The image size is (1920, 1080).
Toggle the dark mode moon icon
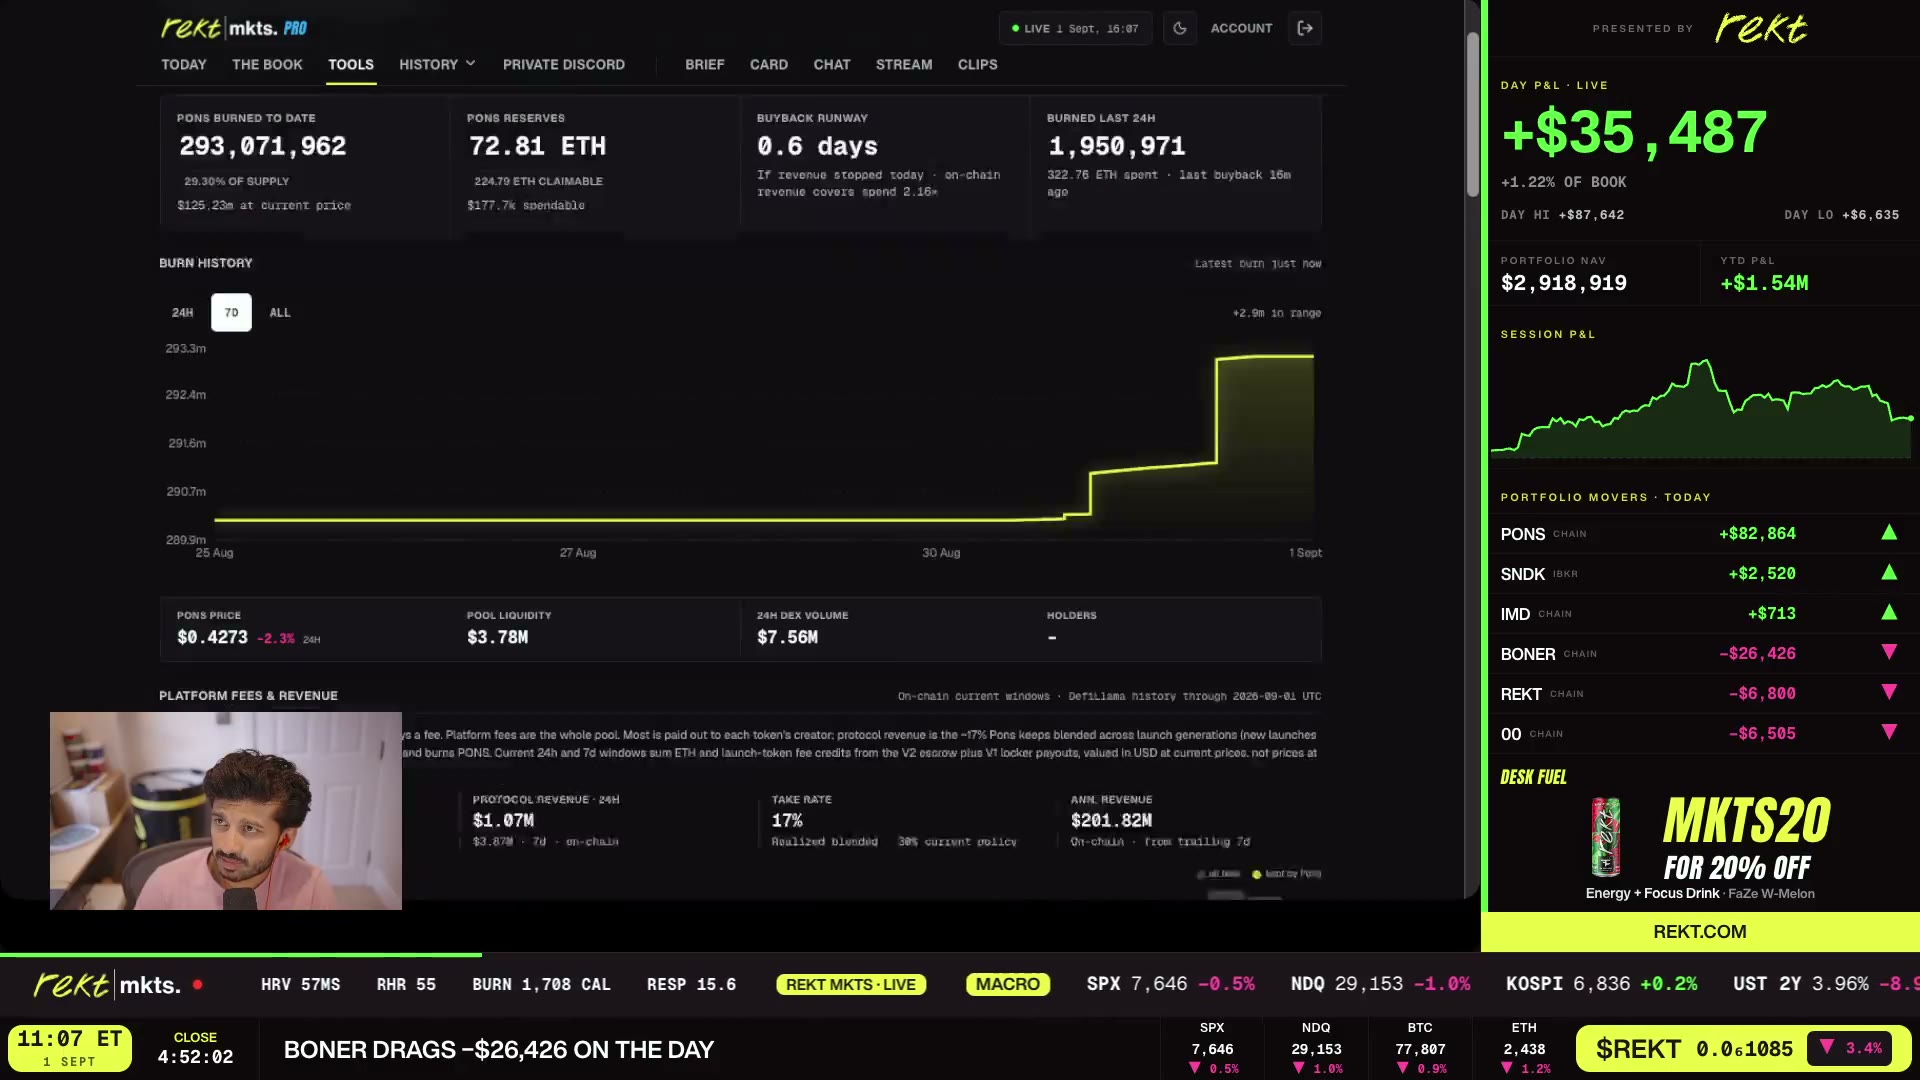click(x=1180, y=28)
